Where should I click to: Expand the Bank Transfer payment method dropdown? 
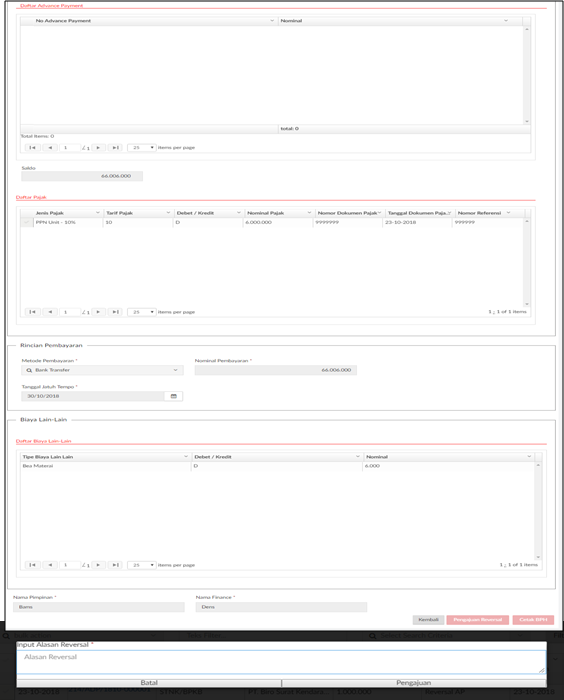(x=175, y=370)
